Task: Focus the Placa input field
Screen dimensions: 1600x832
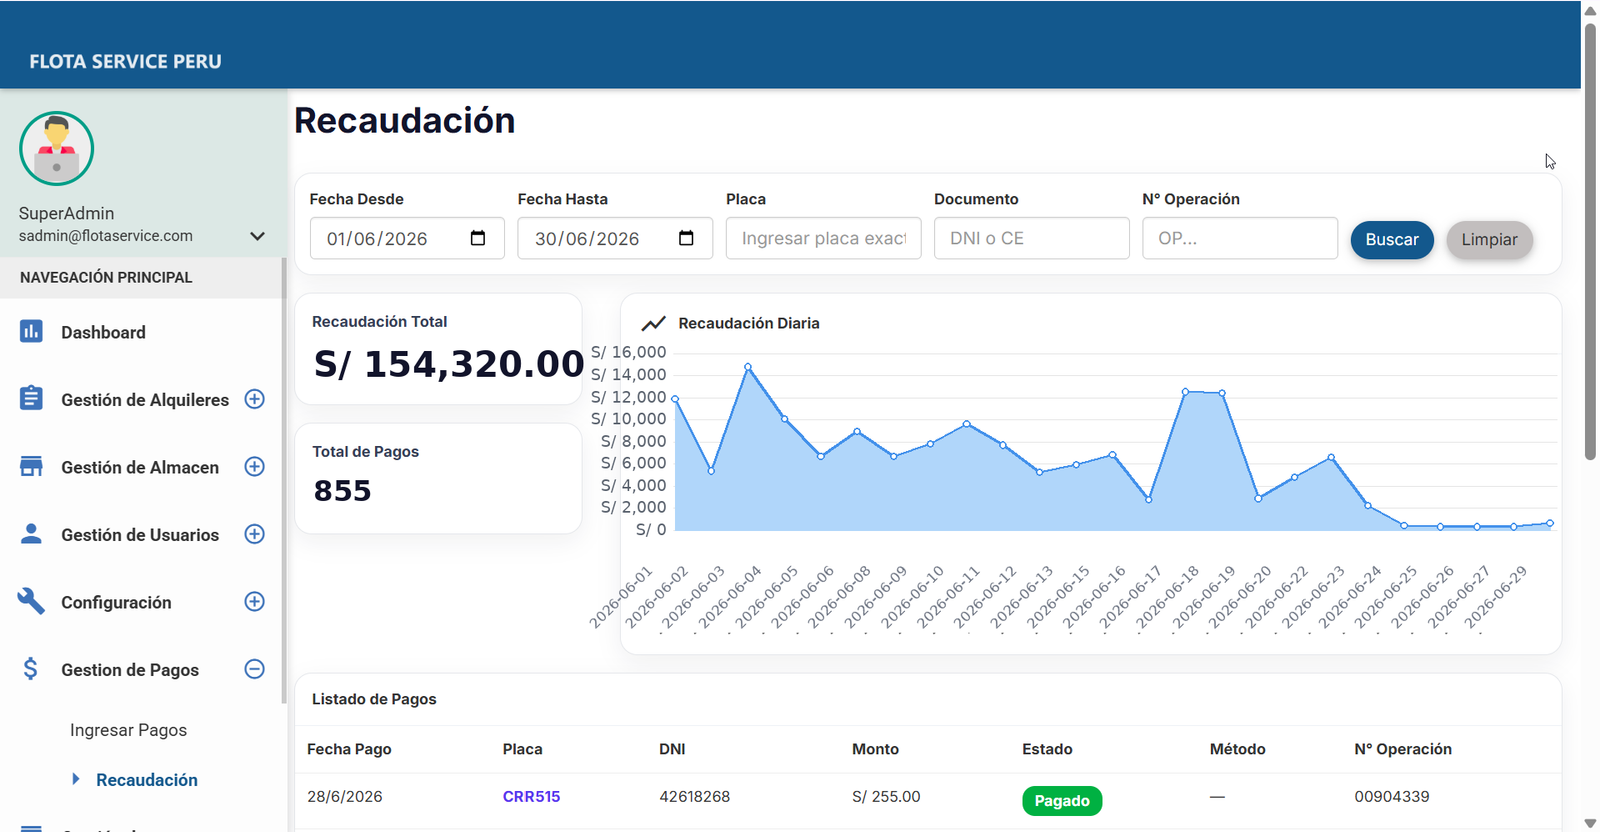Action: coord(823,238)
